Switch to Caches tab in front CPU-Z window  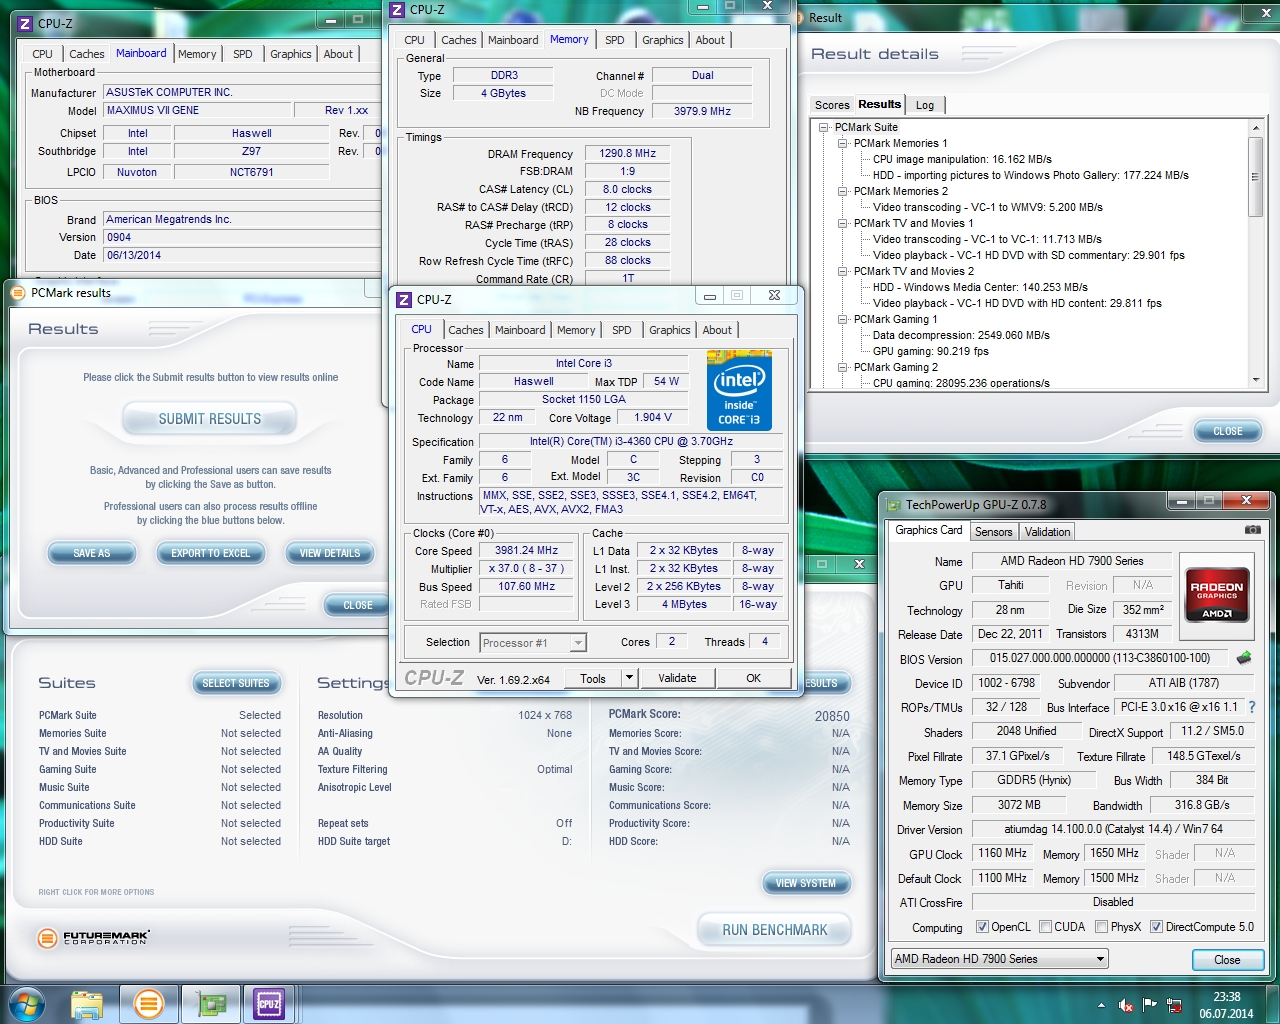pyautogui.click(x=465, y=330)
